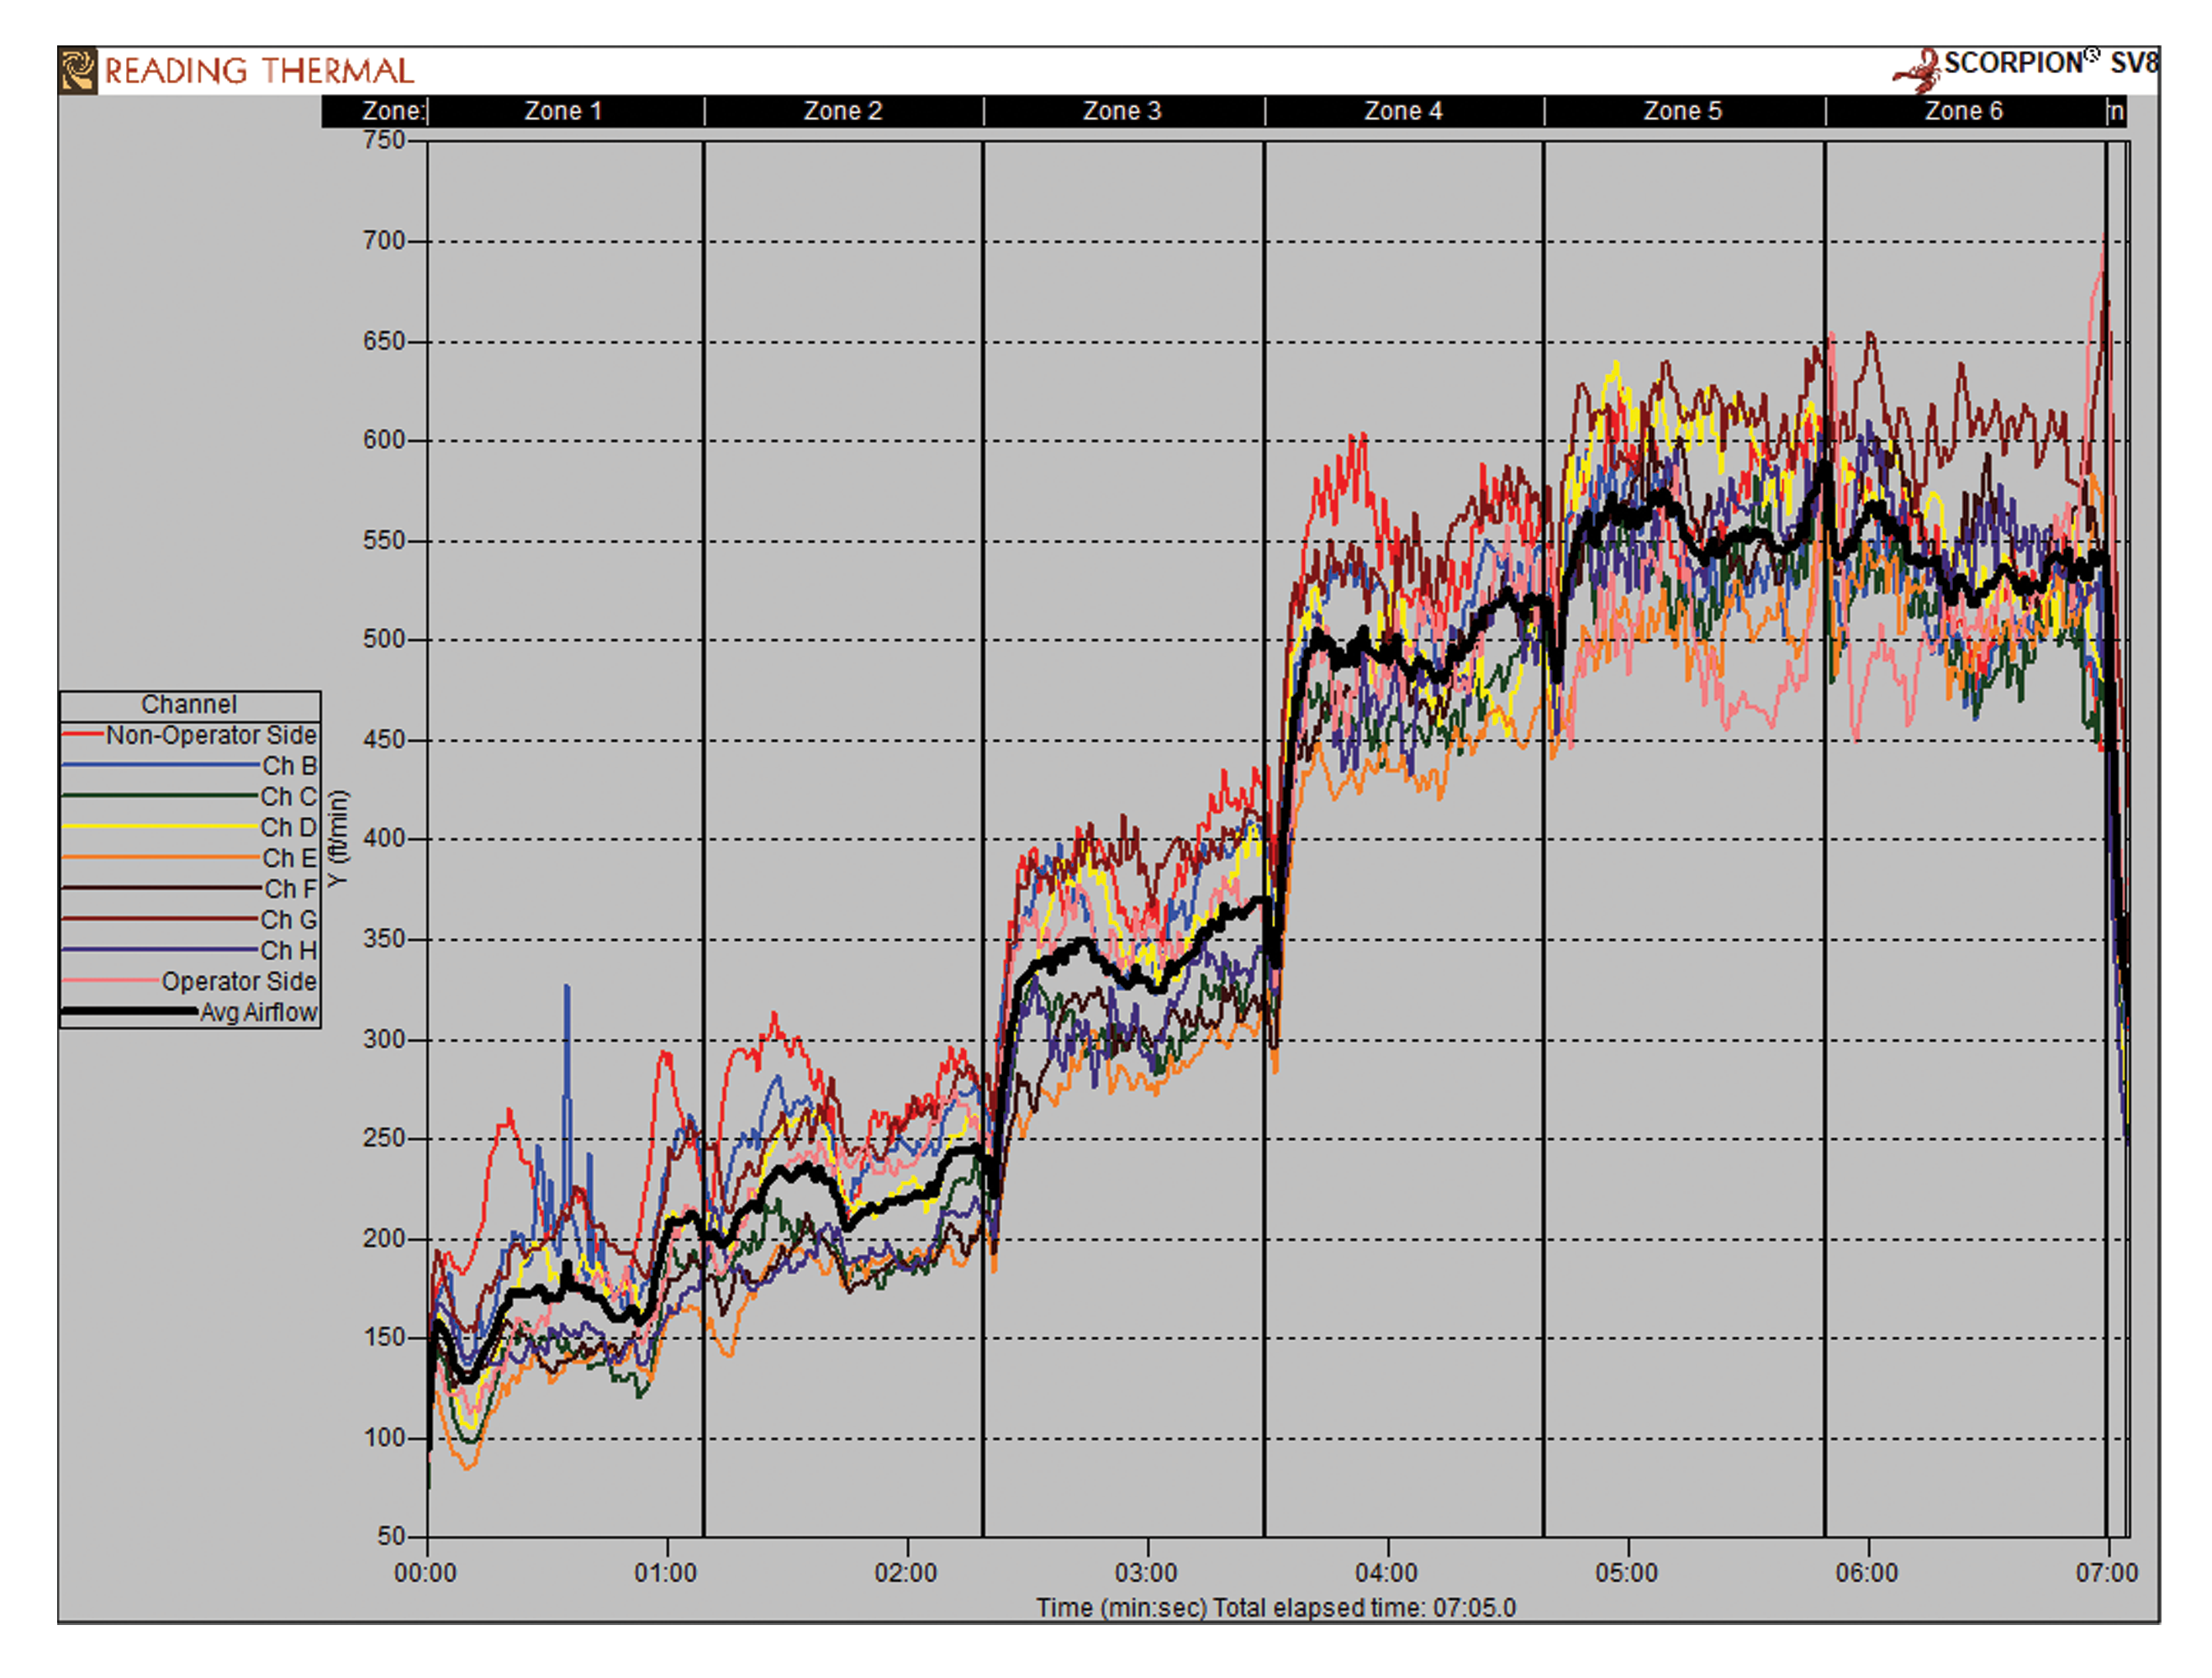Select the Zone 3 header
The image size is (2212, 1678).
tap(1122, 111)
